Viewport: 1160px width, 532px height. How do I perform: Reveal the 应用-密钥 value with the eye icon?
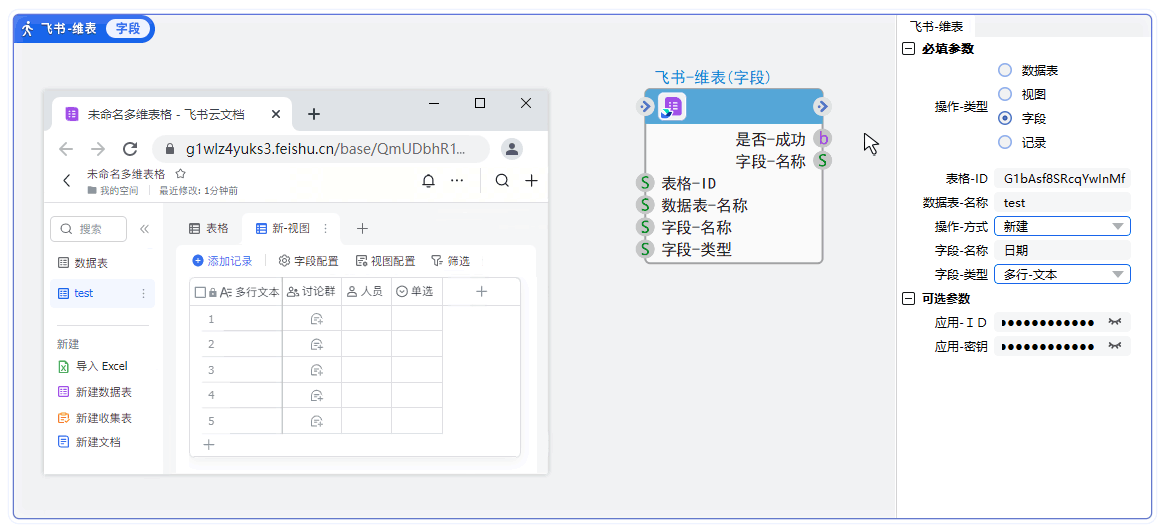point(1115,346)
